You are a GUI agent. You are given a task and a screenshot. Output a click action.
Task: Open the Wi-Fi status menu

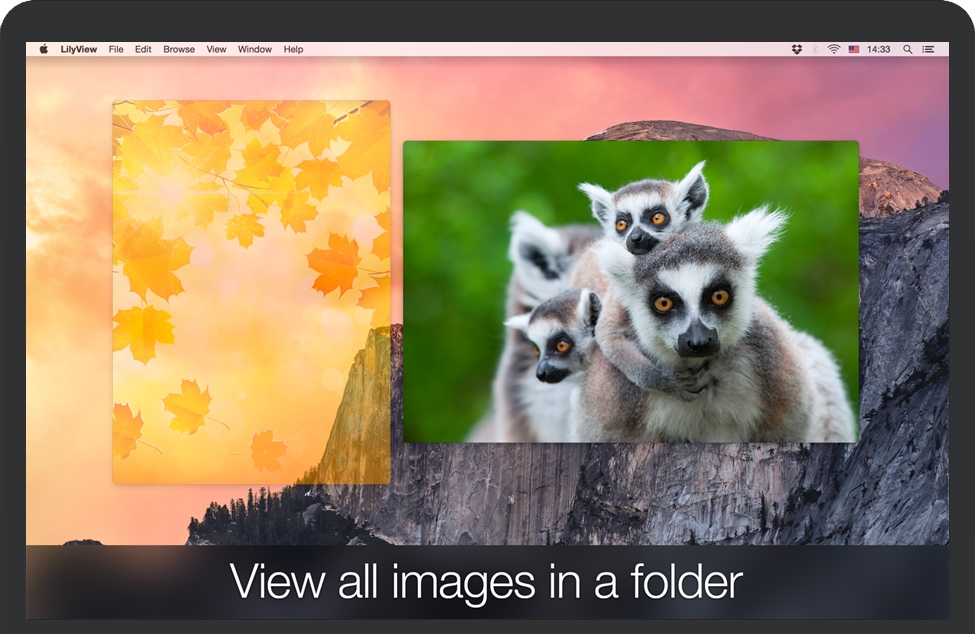(834, 49)
